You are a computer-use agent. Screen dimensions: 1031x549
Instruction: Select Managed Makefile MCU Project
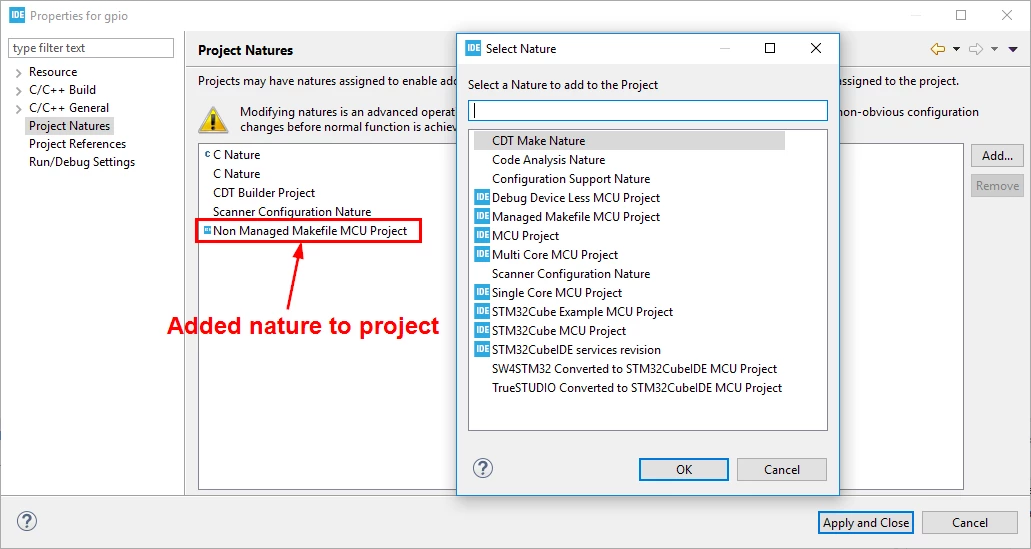pos(575,217)
